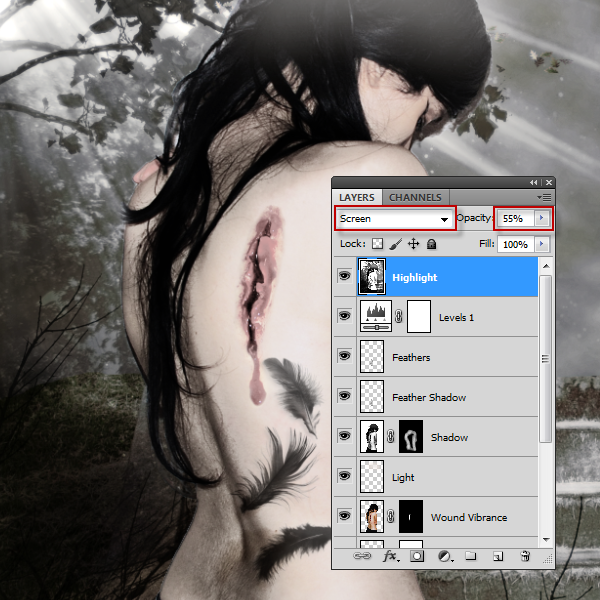Click the Create new layer icon
Viewport: 600px width, 600px height.
pyautogui.click(x=497, y=556)
